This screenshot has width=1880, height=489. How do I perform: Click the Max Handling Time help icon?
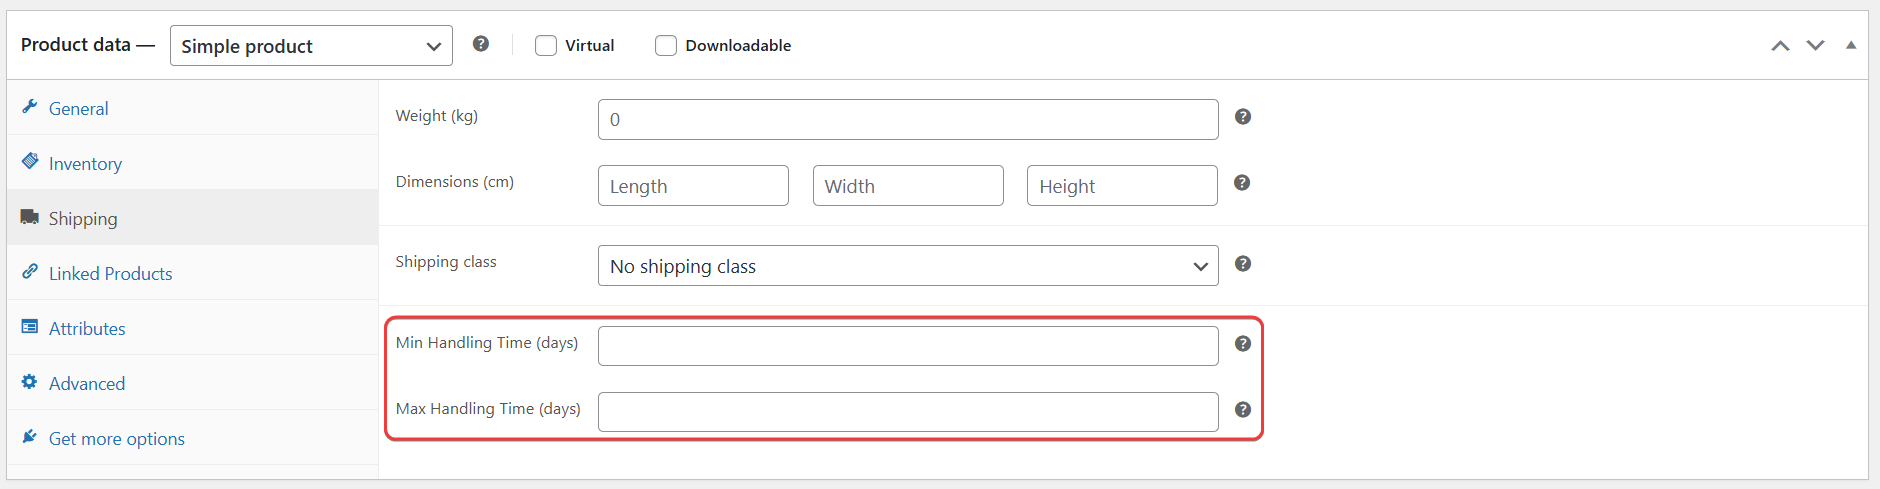tap(1243, 410)
